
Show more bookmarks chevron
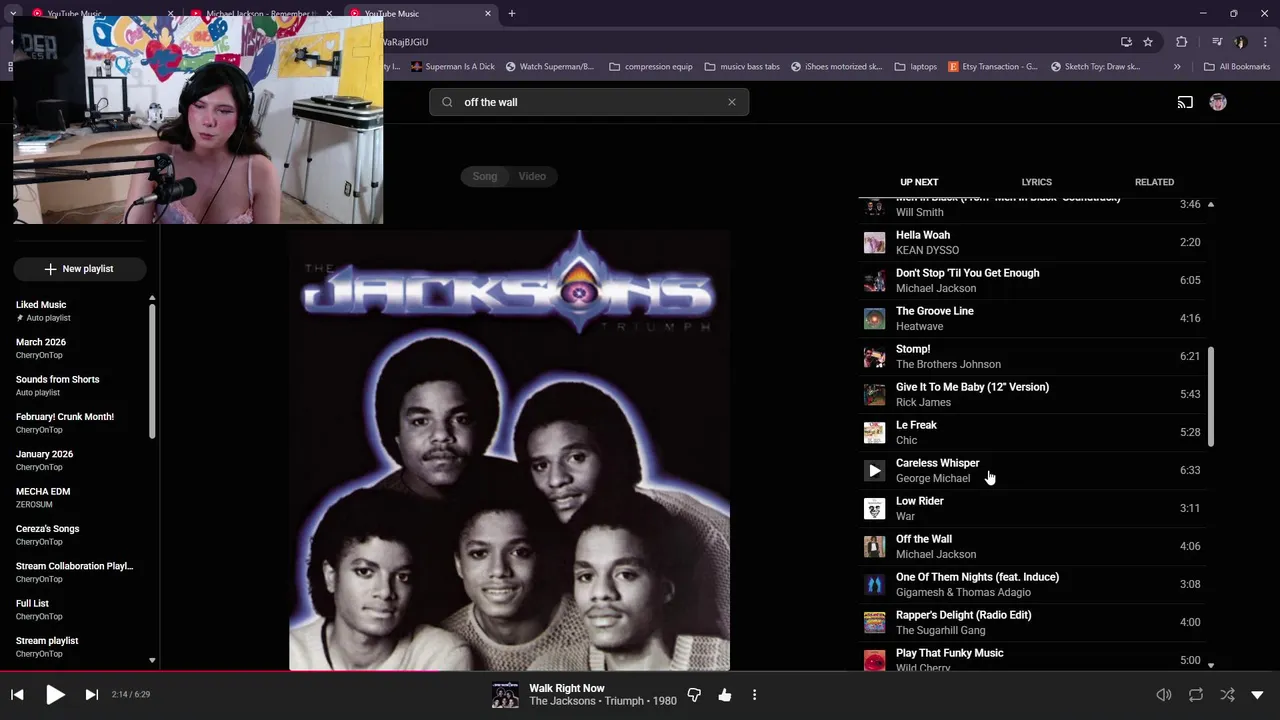pyautogui.click(x=1177, y=67)
